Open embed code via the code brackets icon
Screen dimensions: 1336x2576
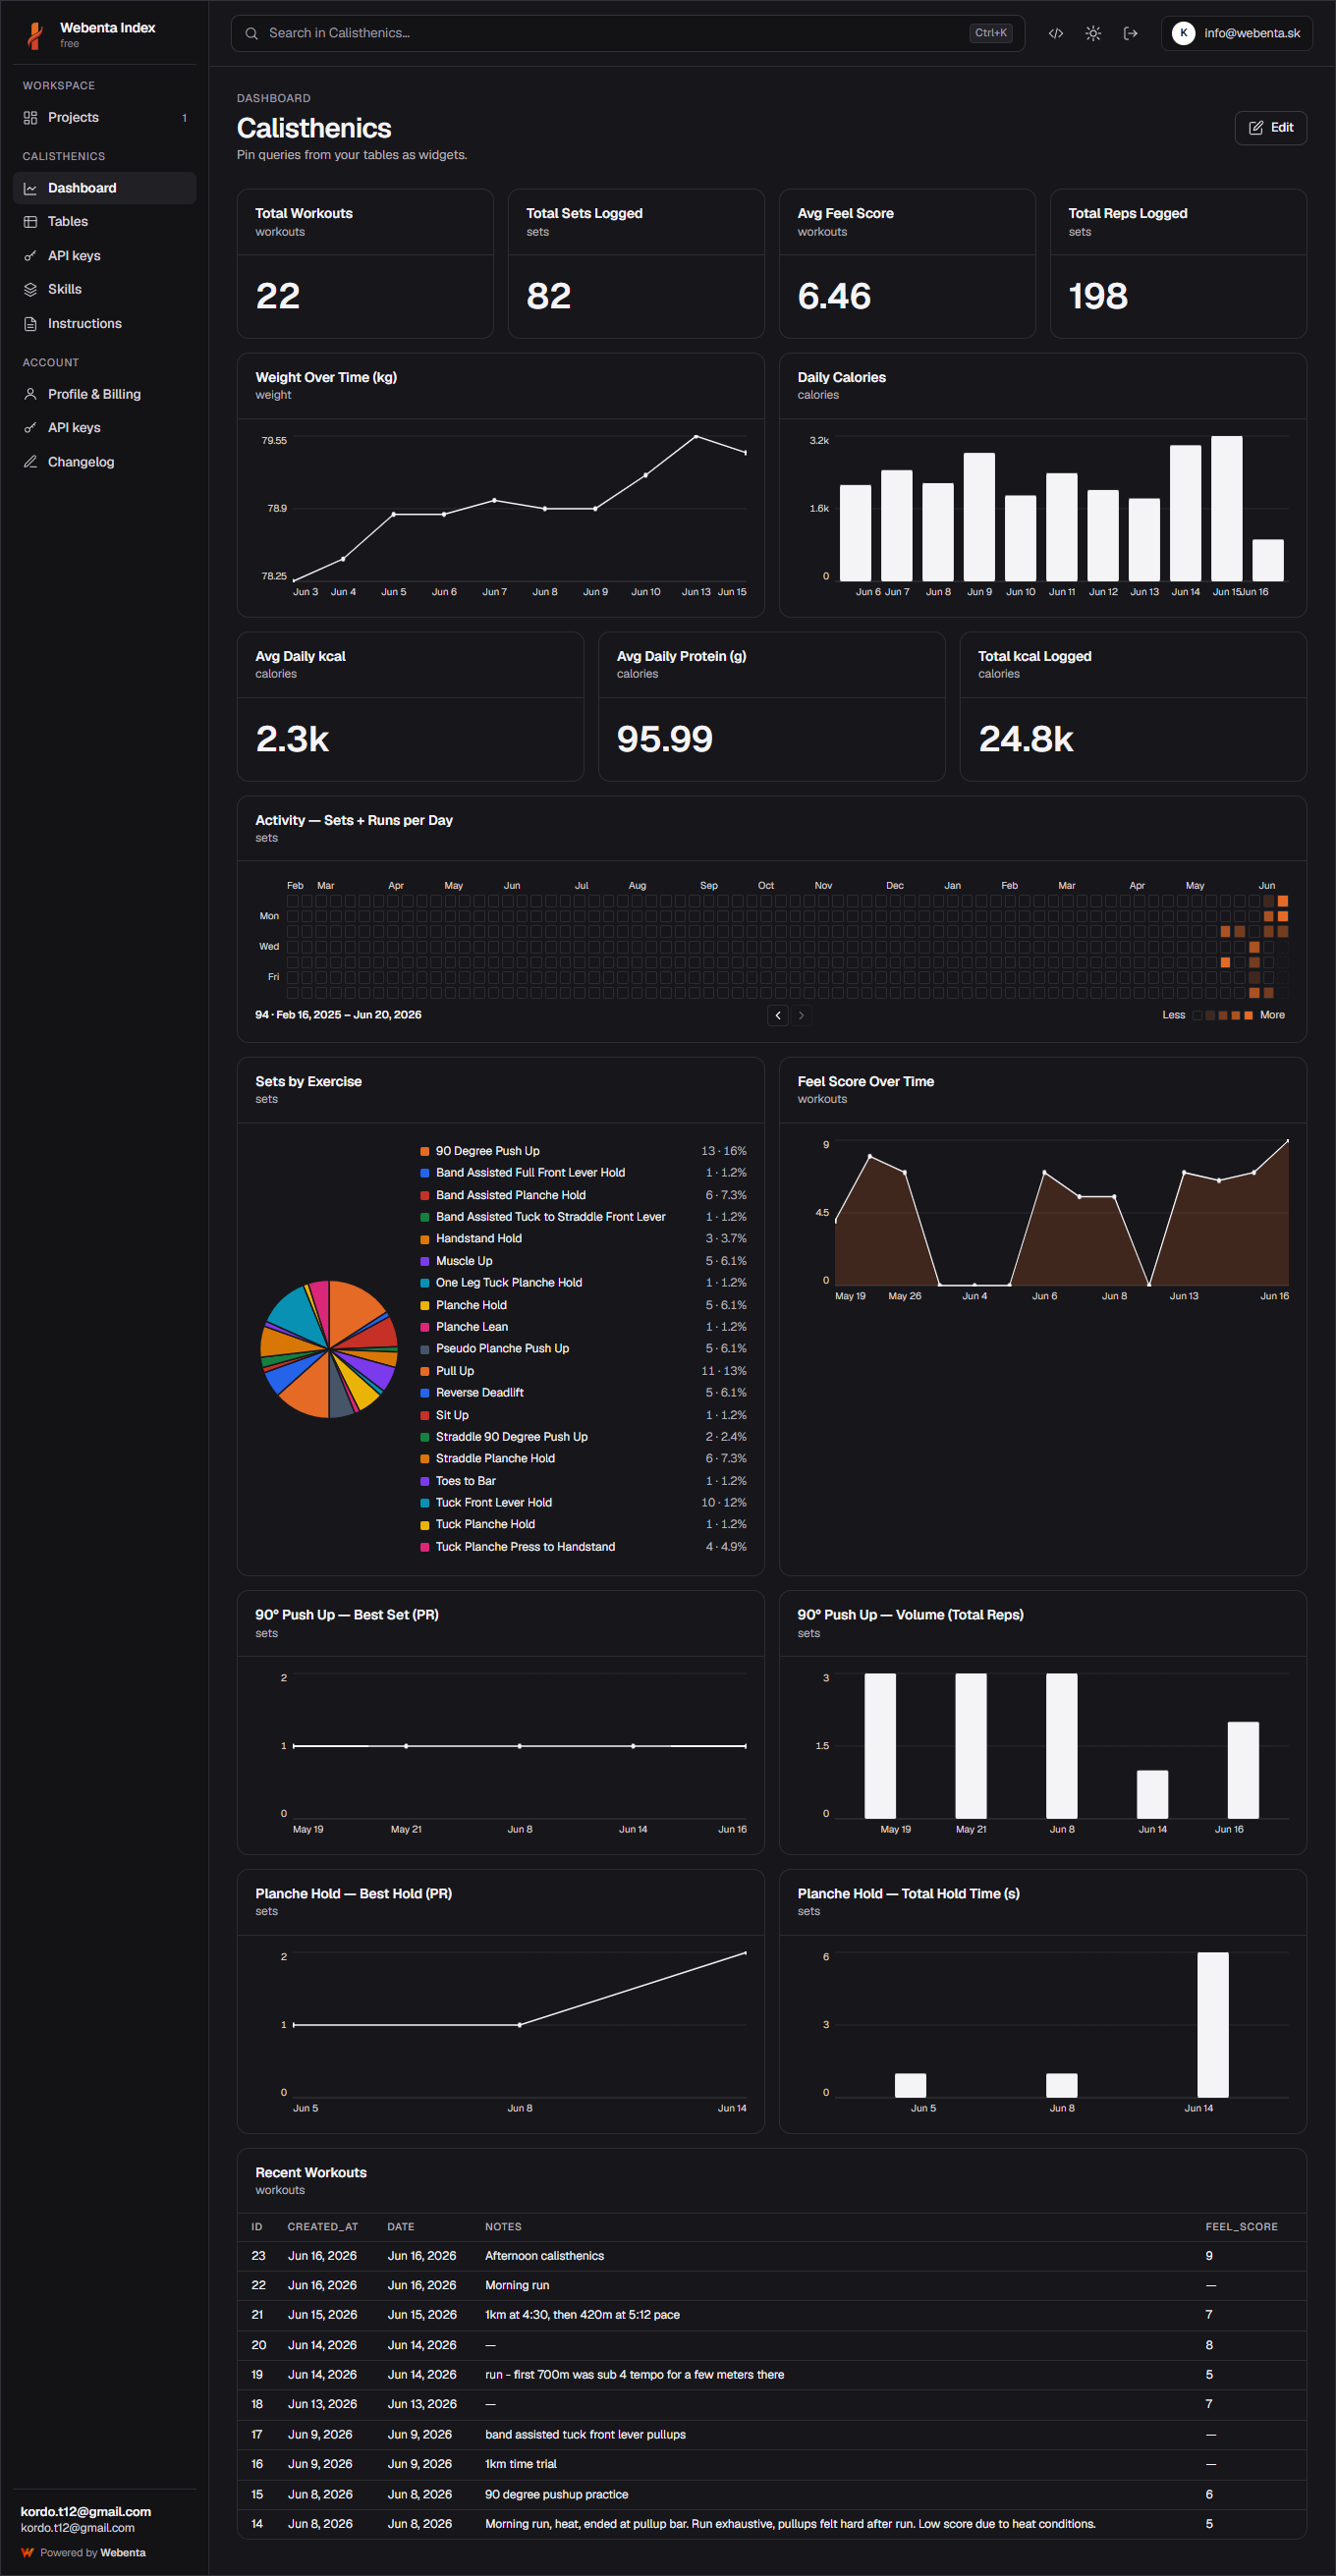click(x=1055, y=33)
